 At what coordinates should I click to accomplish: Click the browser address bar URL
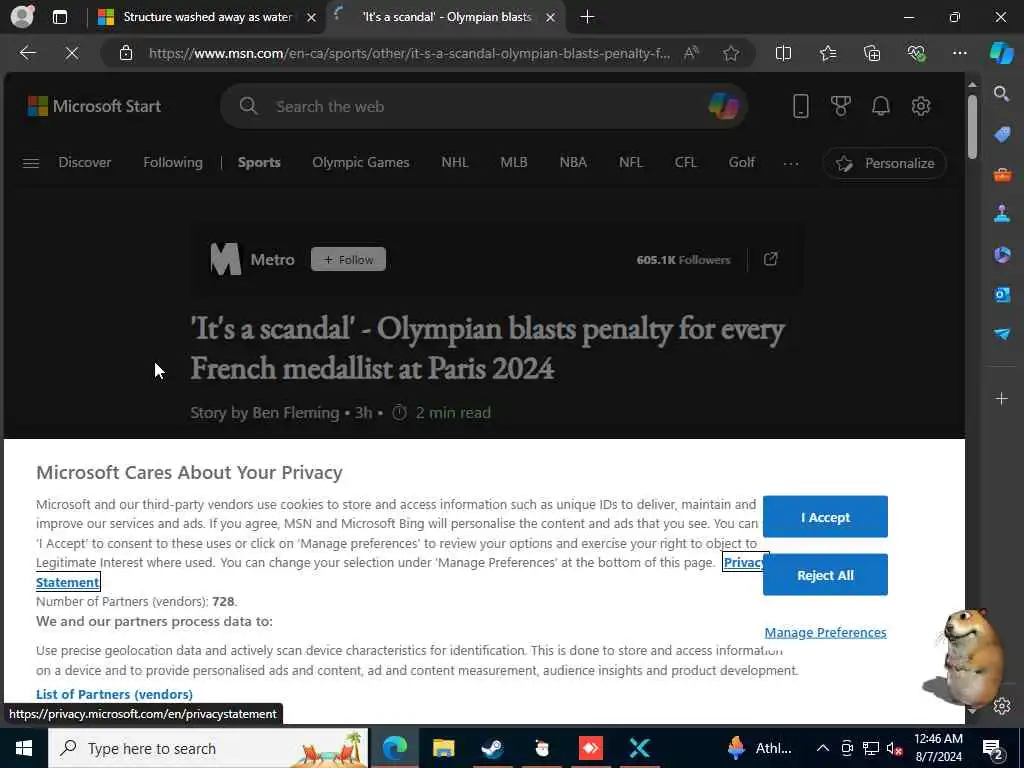pyautogui.click(x=409, y=53)
